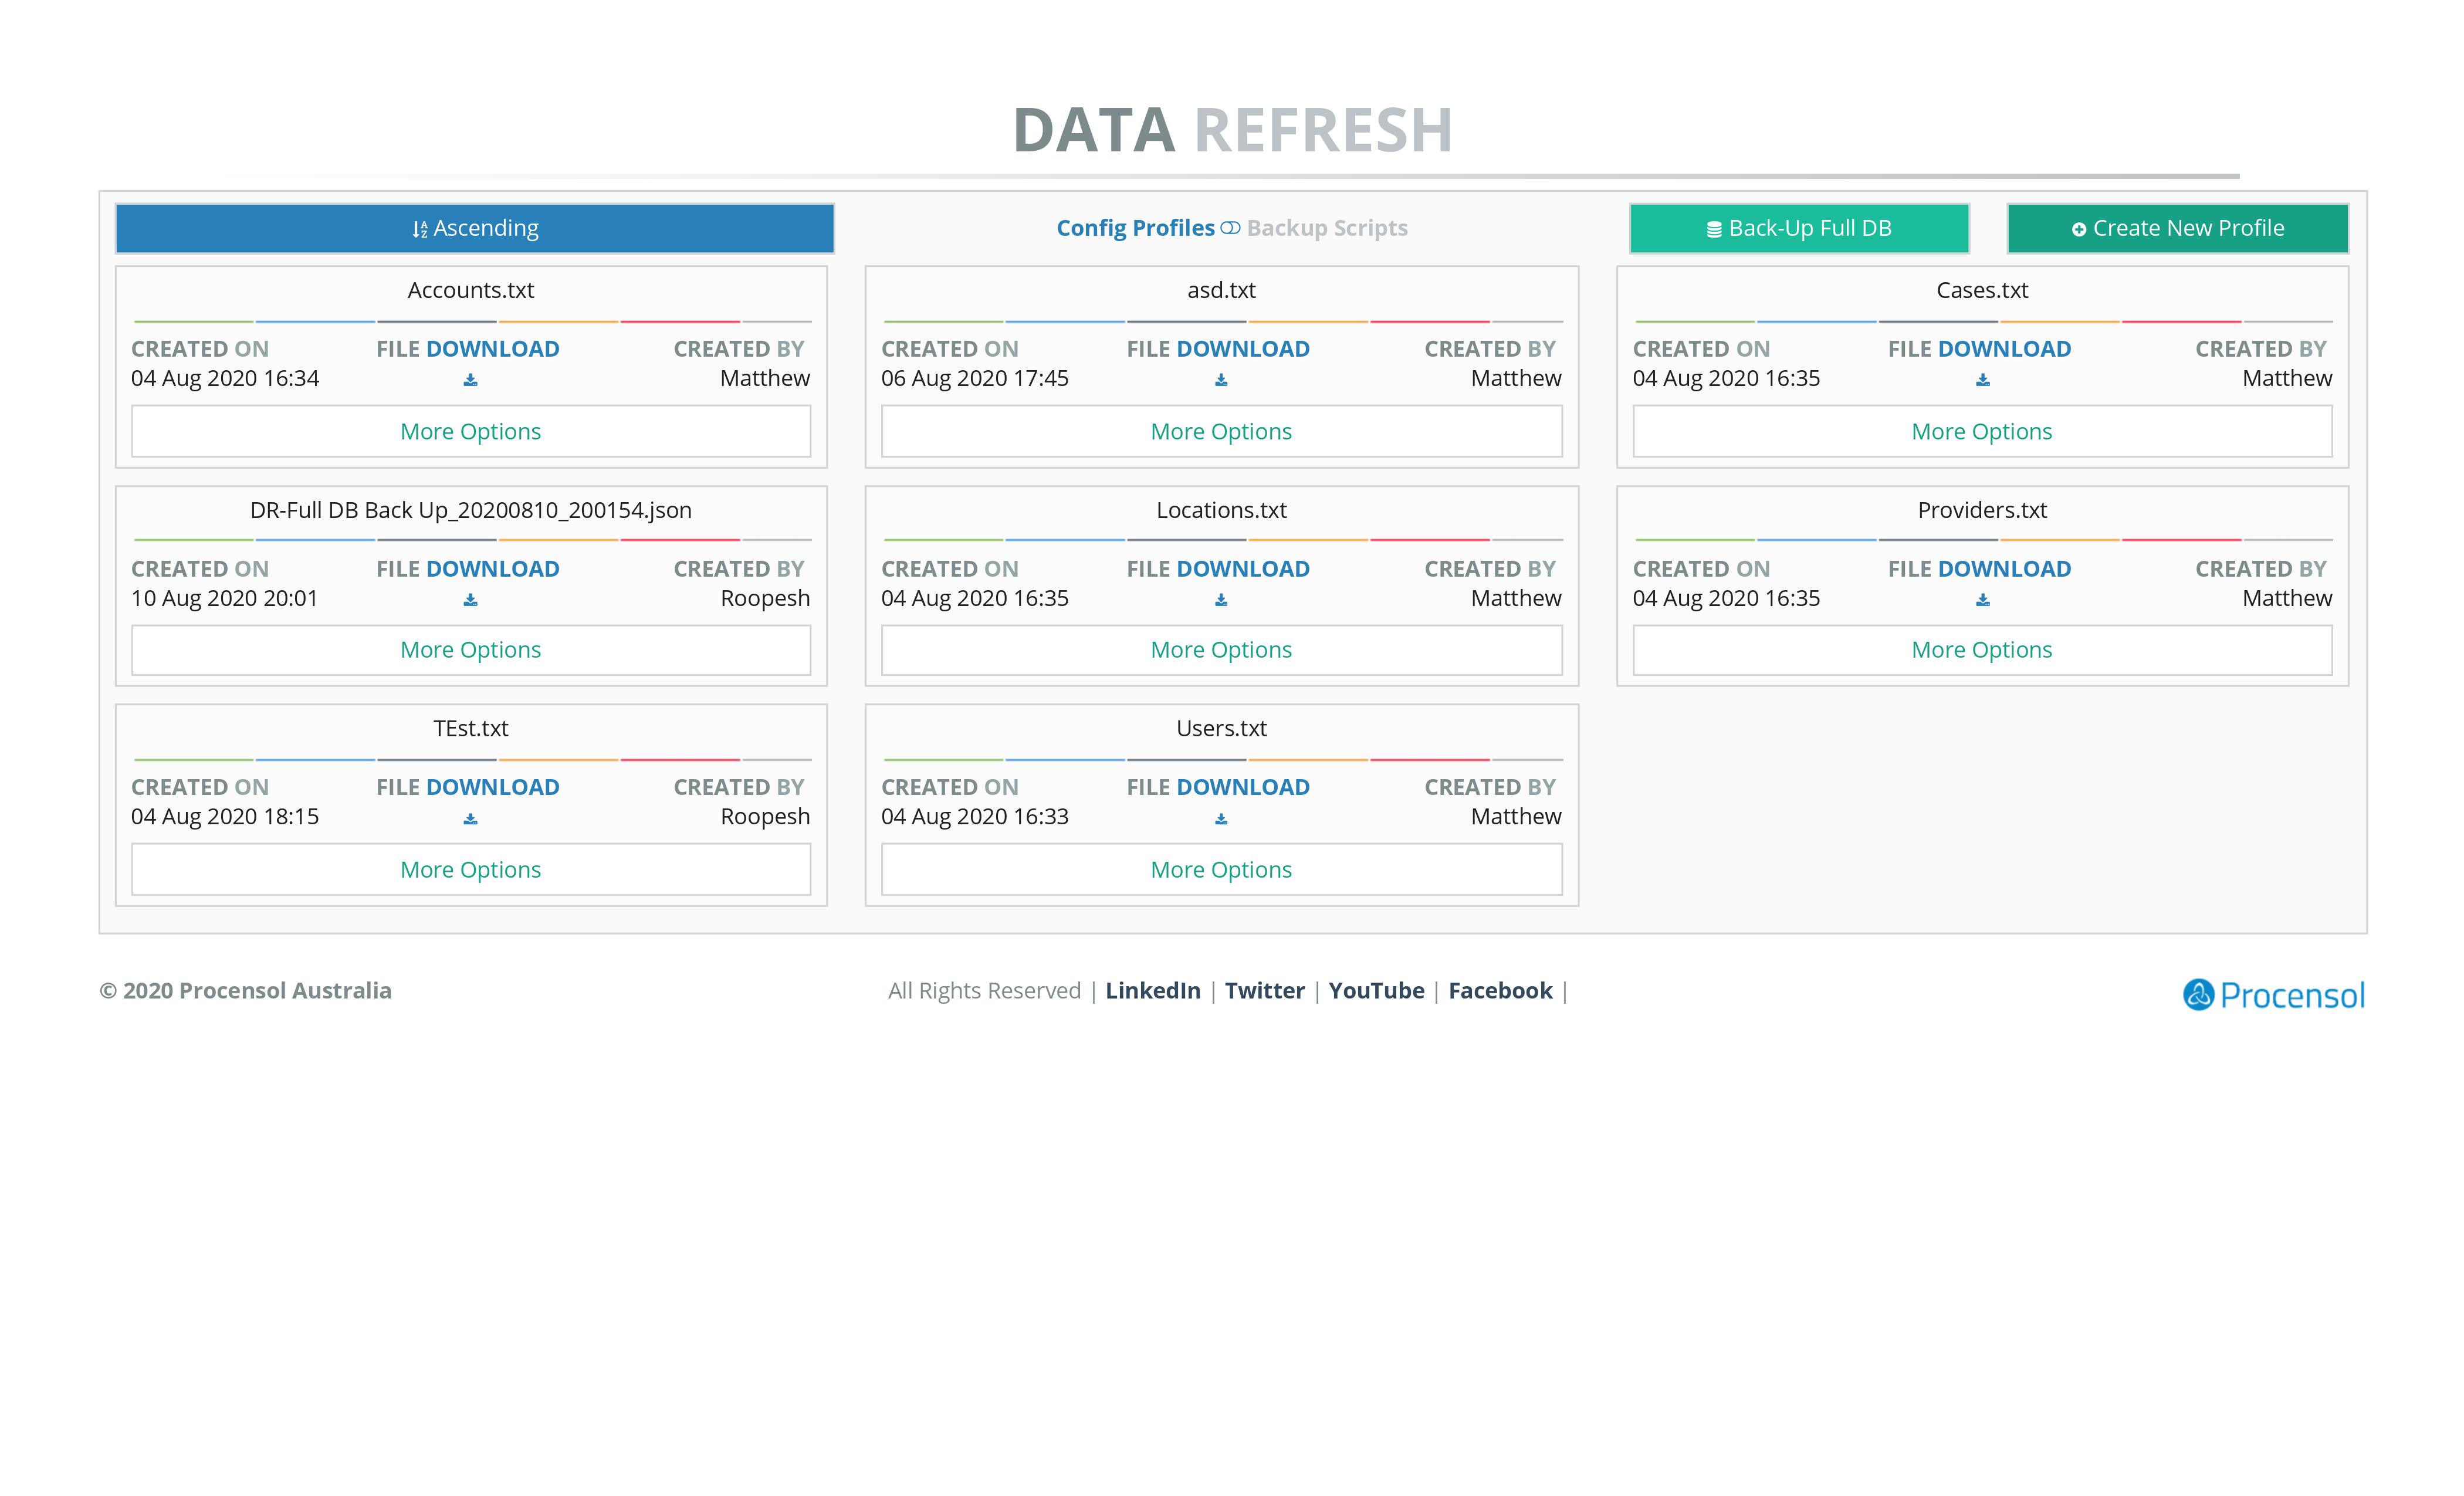2464x1496 pixels.
Task: Click the TEst.txt download icon
Action: [x=470, y=819]
